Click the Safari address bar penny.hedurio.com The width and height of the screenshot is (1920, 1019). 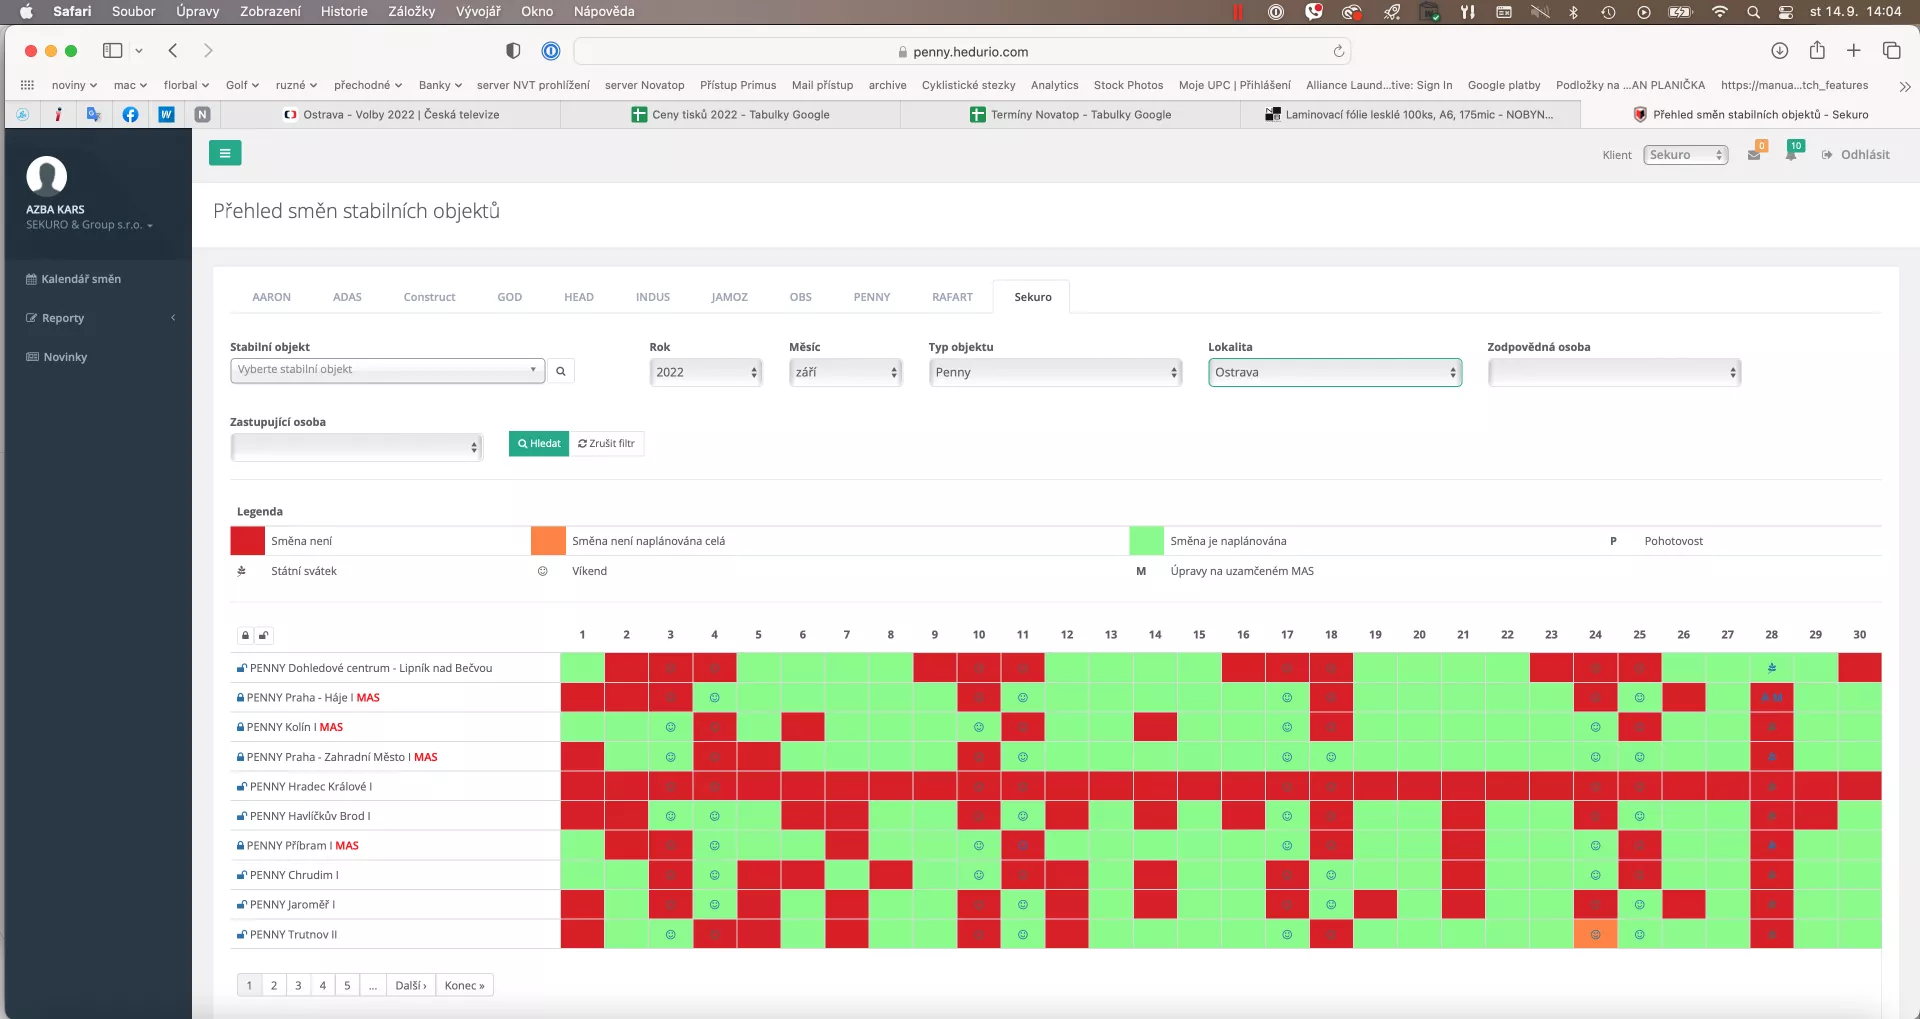[962, 51]
